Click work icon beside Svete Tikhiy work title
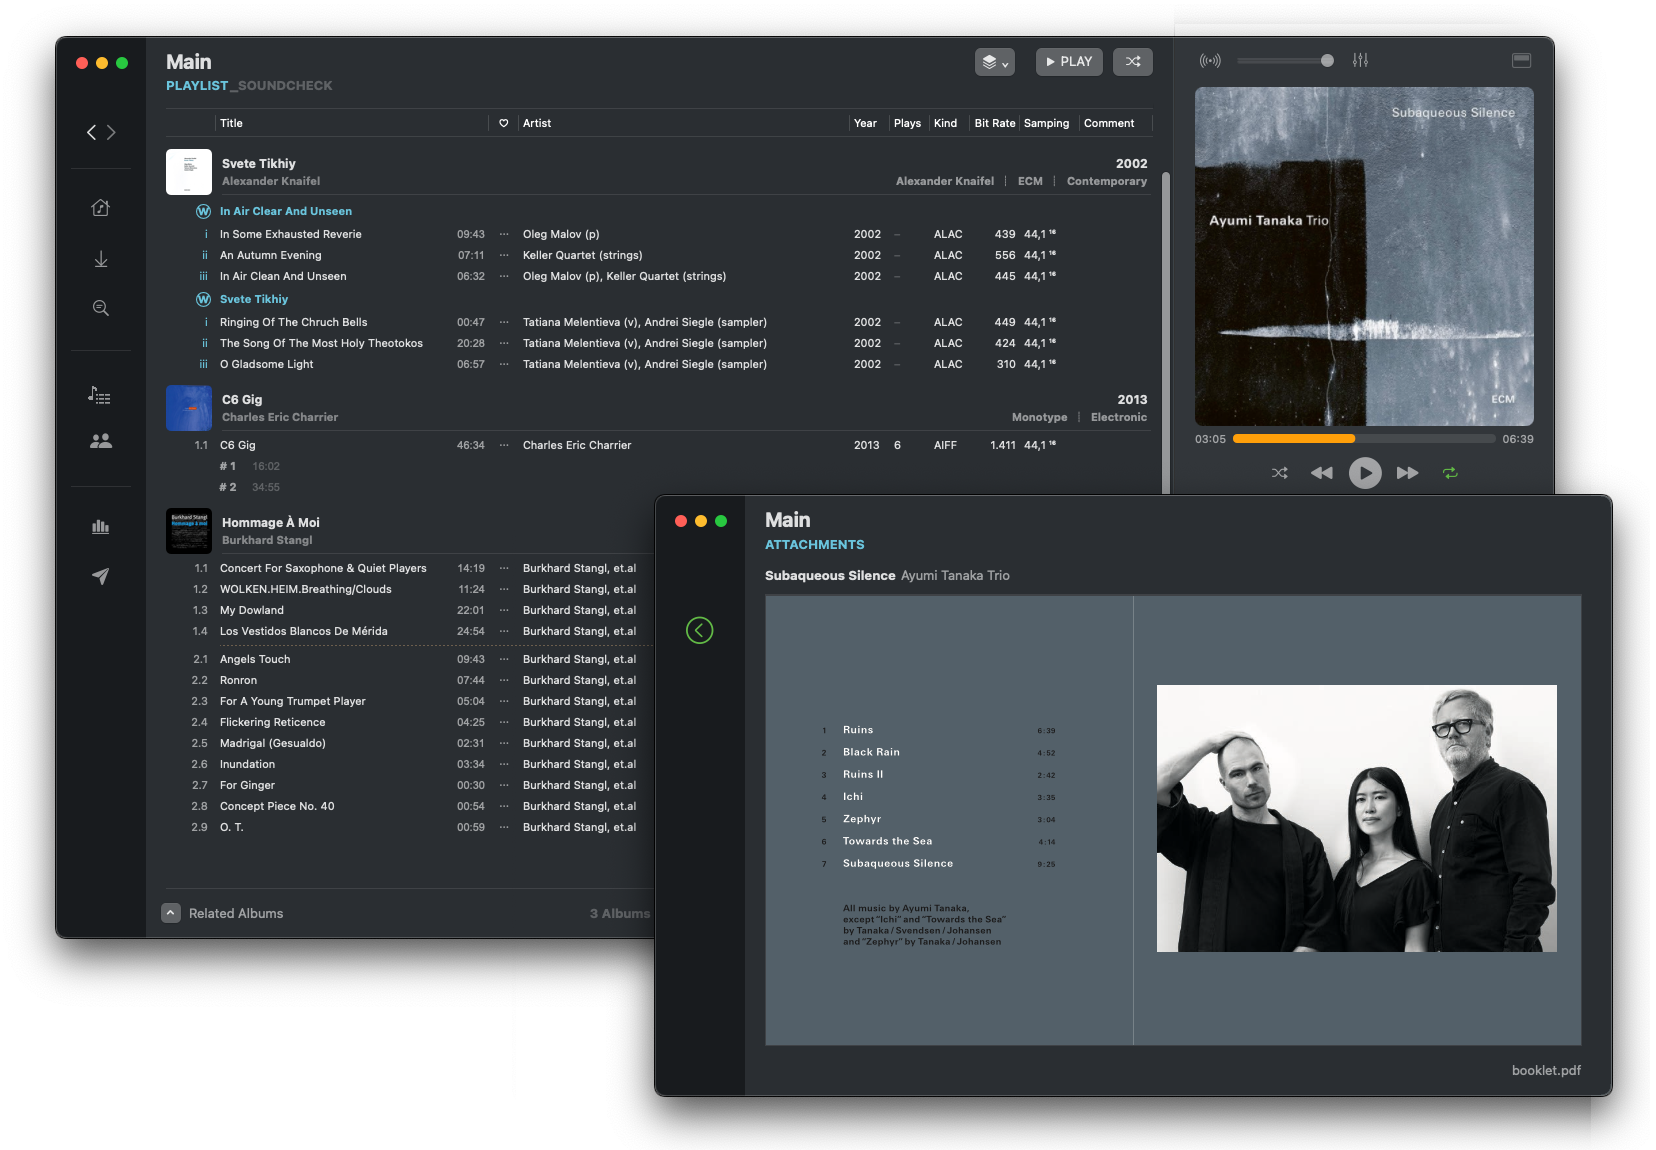Screen dimensions: 1656x1150 point(203,299)
